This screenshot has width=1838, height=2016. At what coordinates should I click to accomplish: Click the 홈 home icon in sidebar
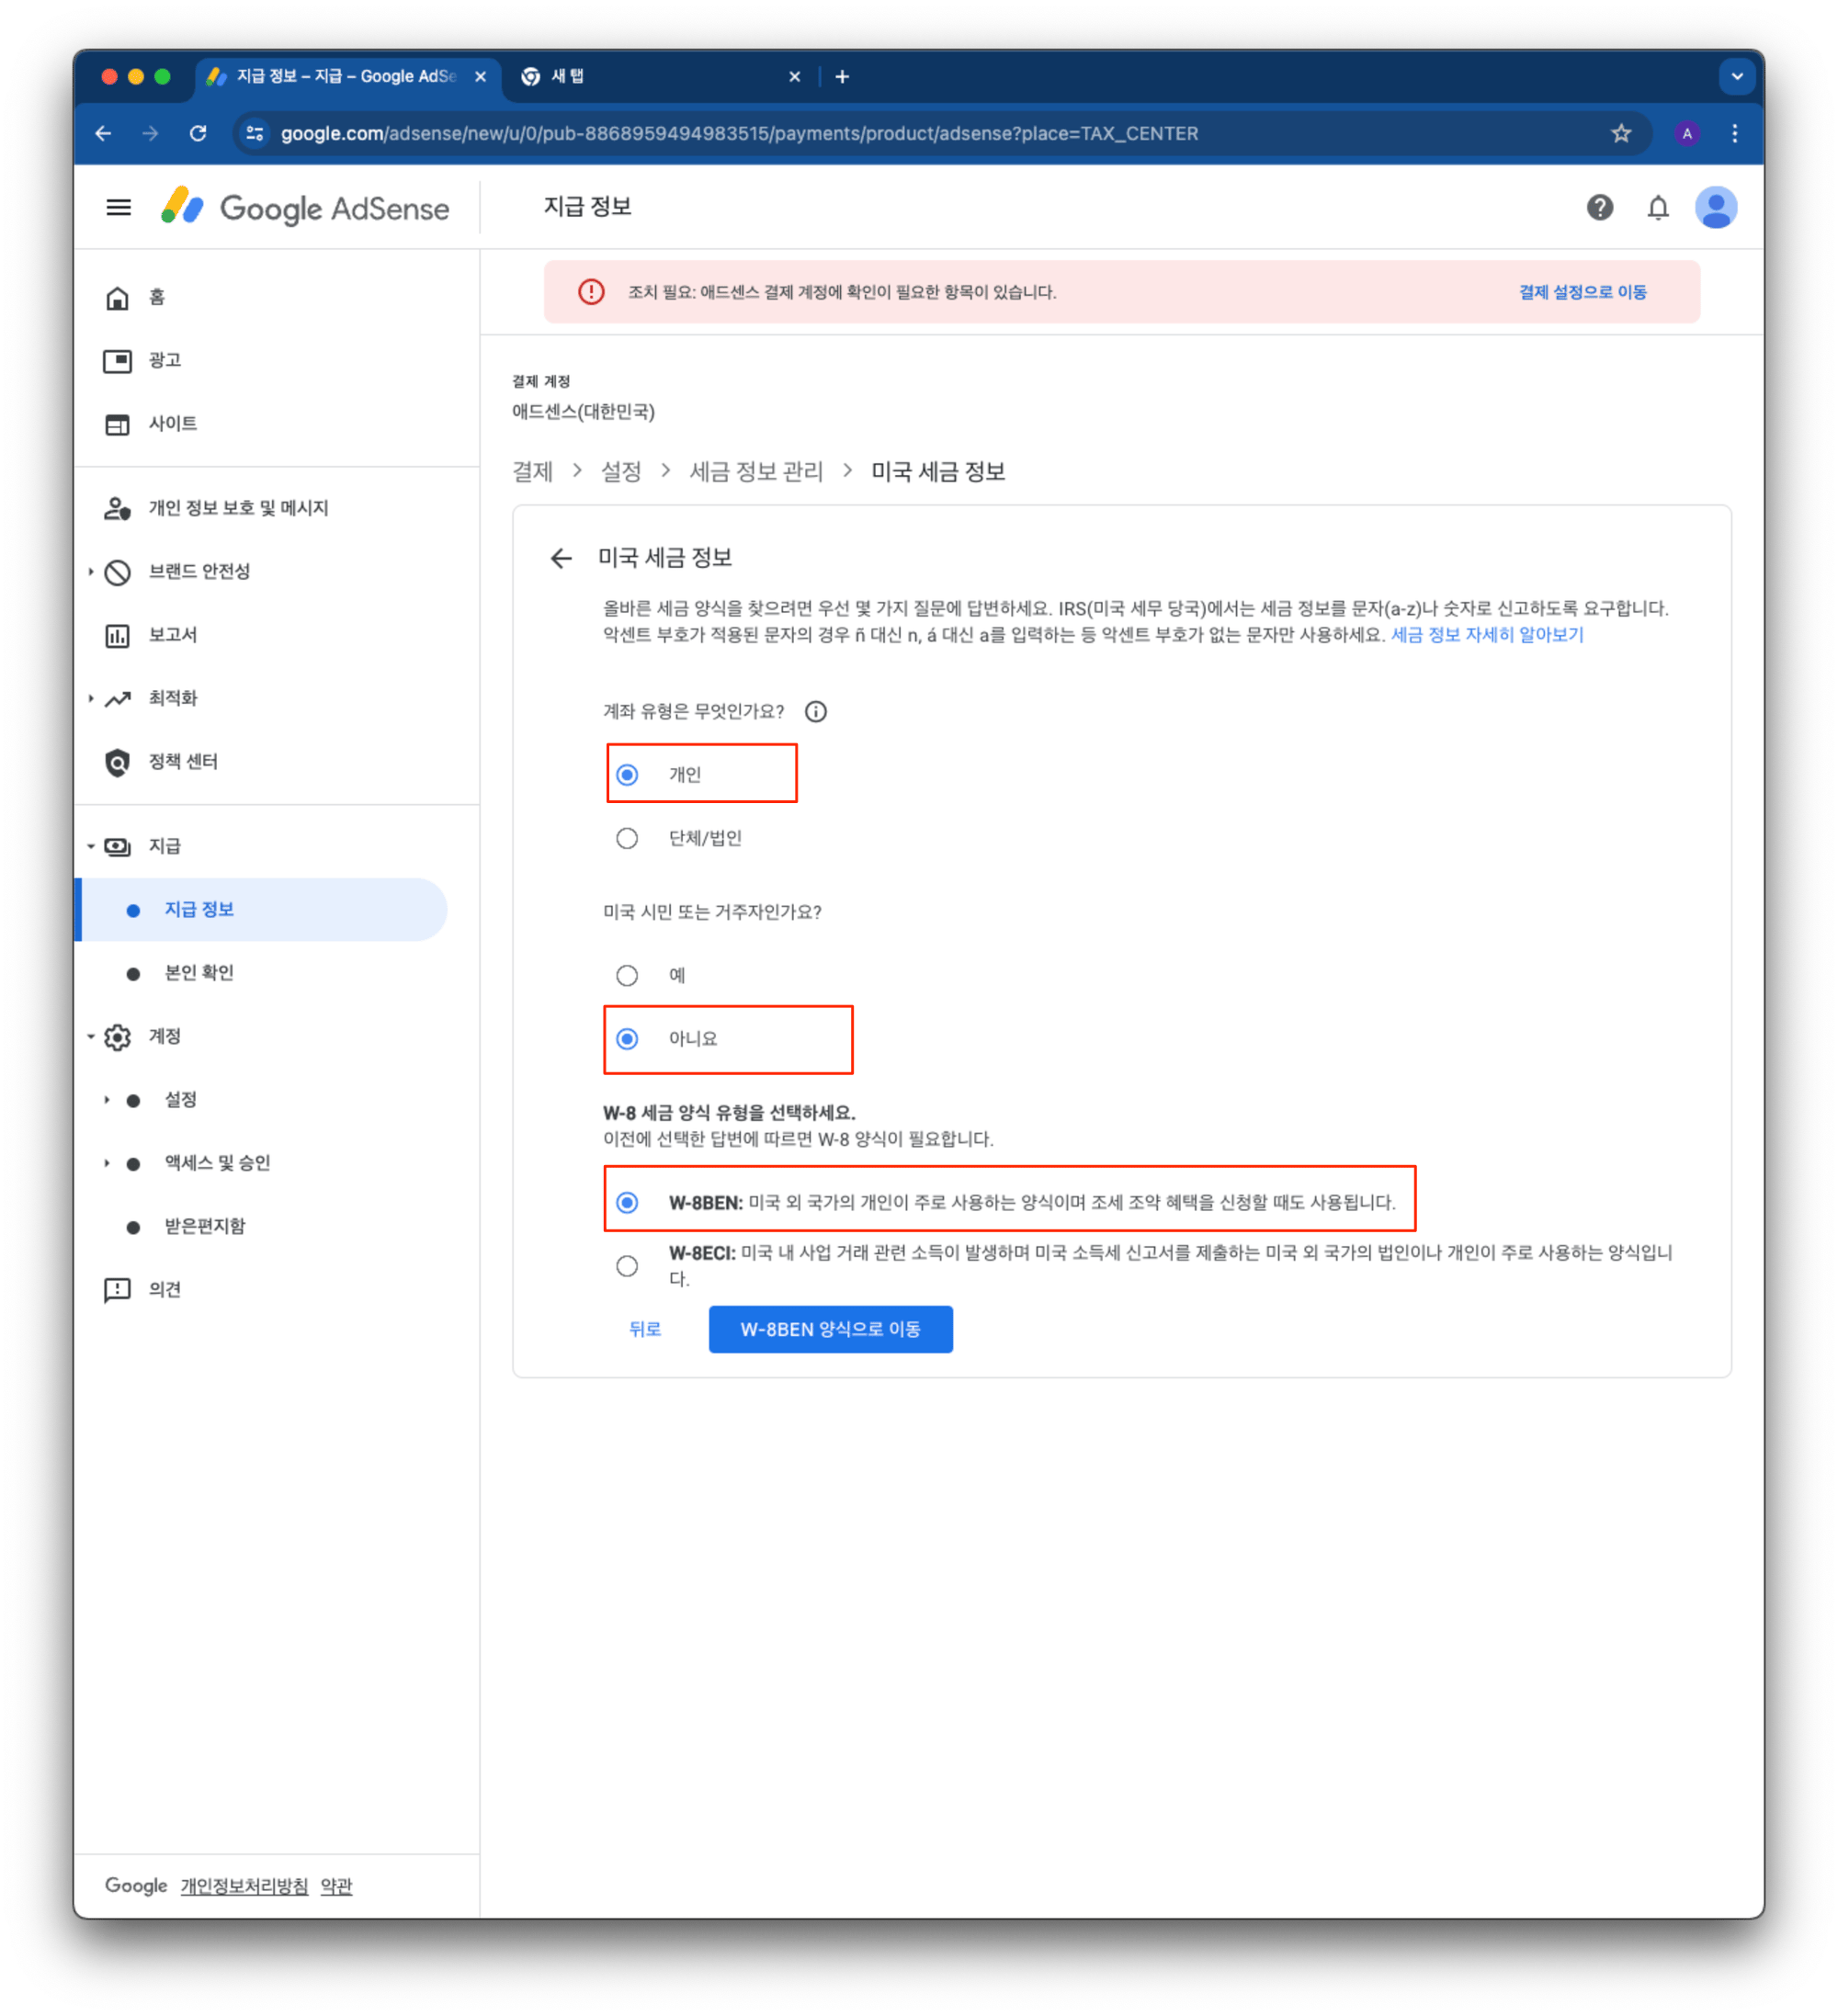tap(117, 298)
